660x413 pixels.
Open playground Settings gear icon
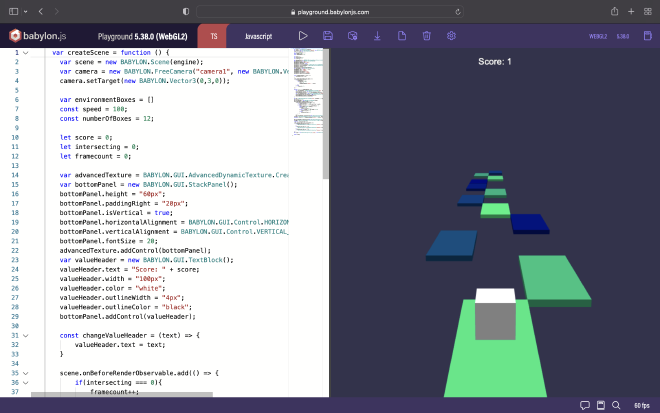(451, 36)
